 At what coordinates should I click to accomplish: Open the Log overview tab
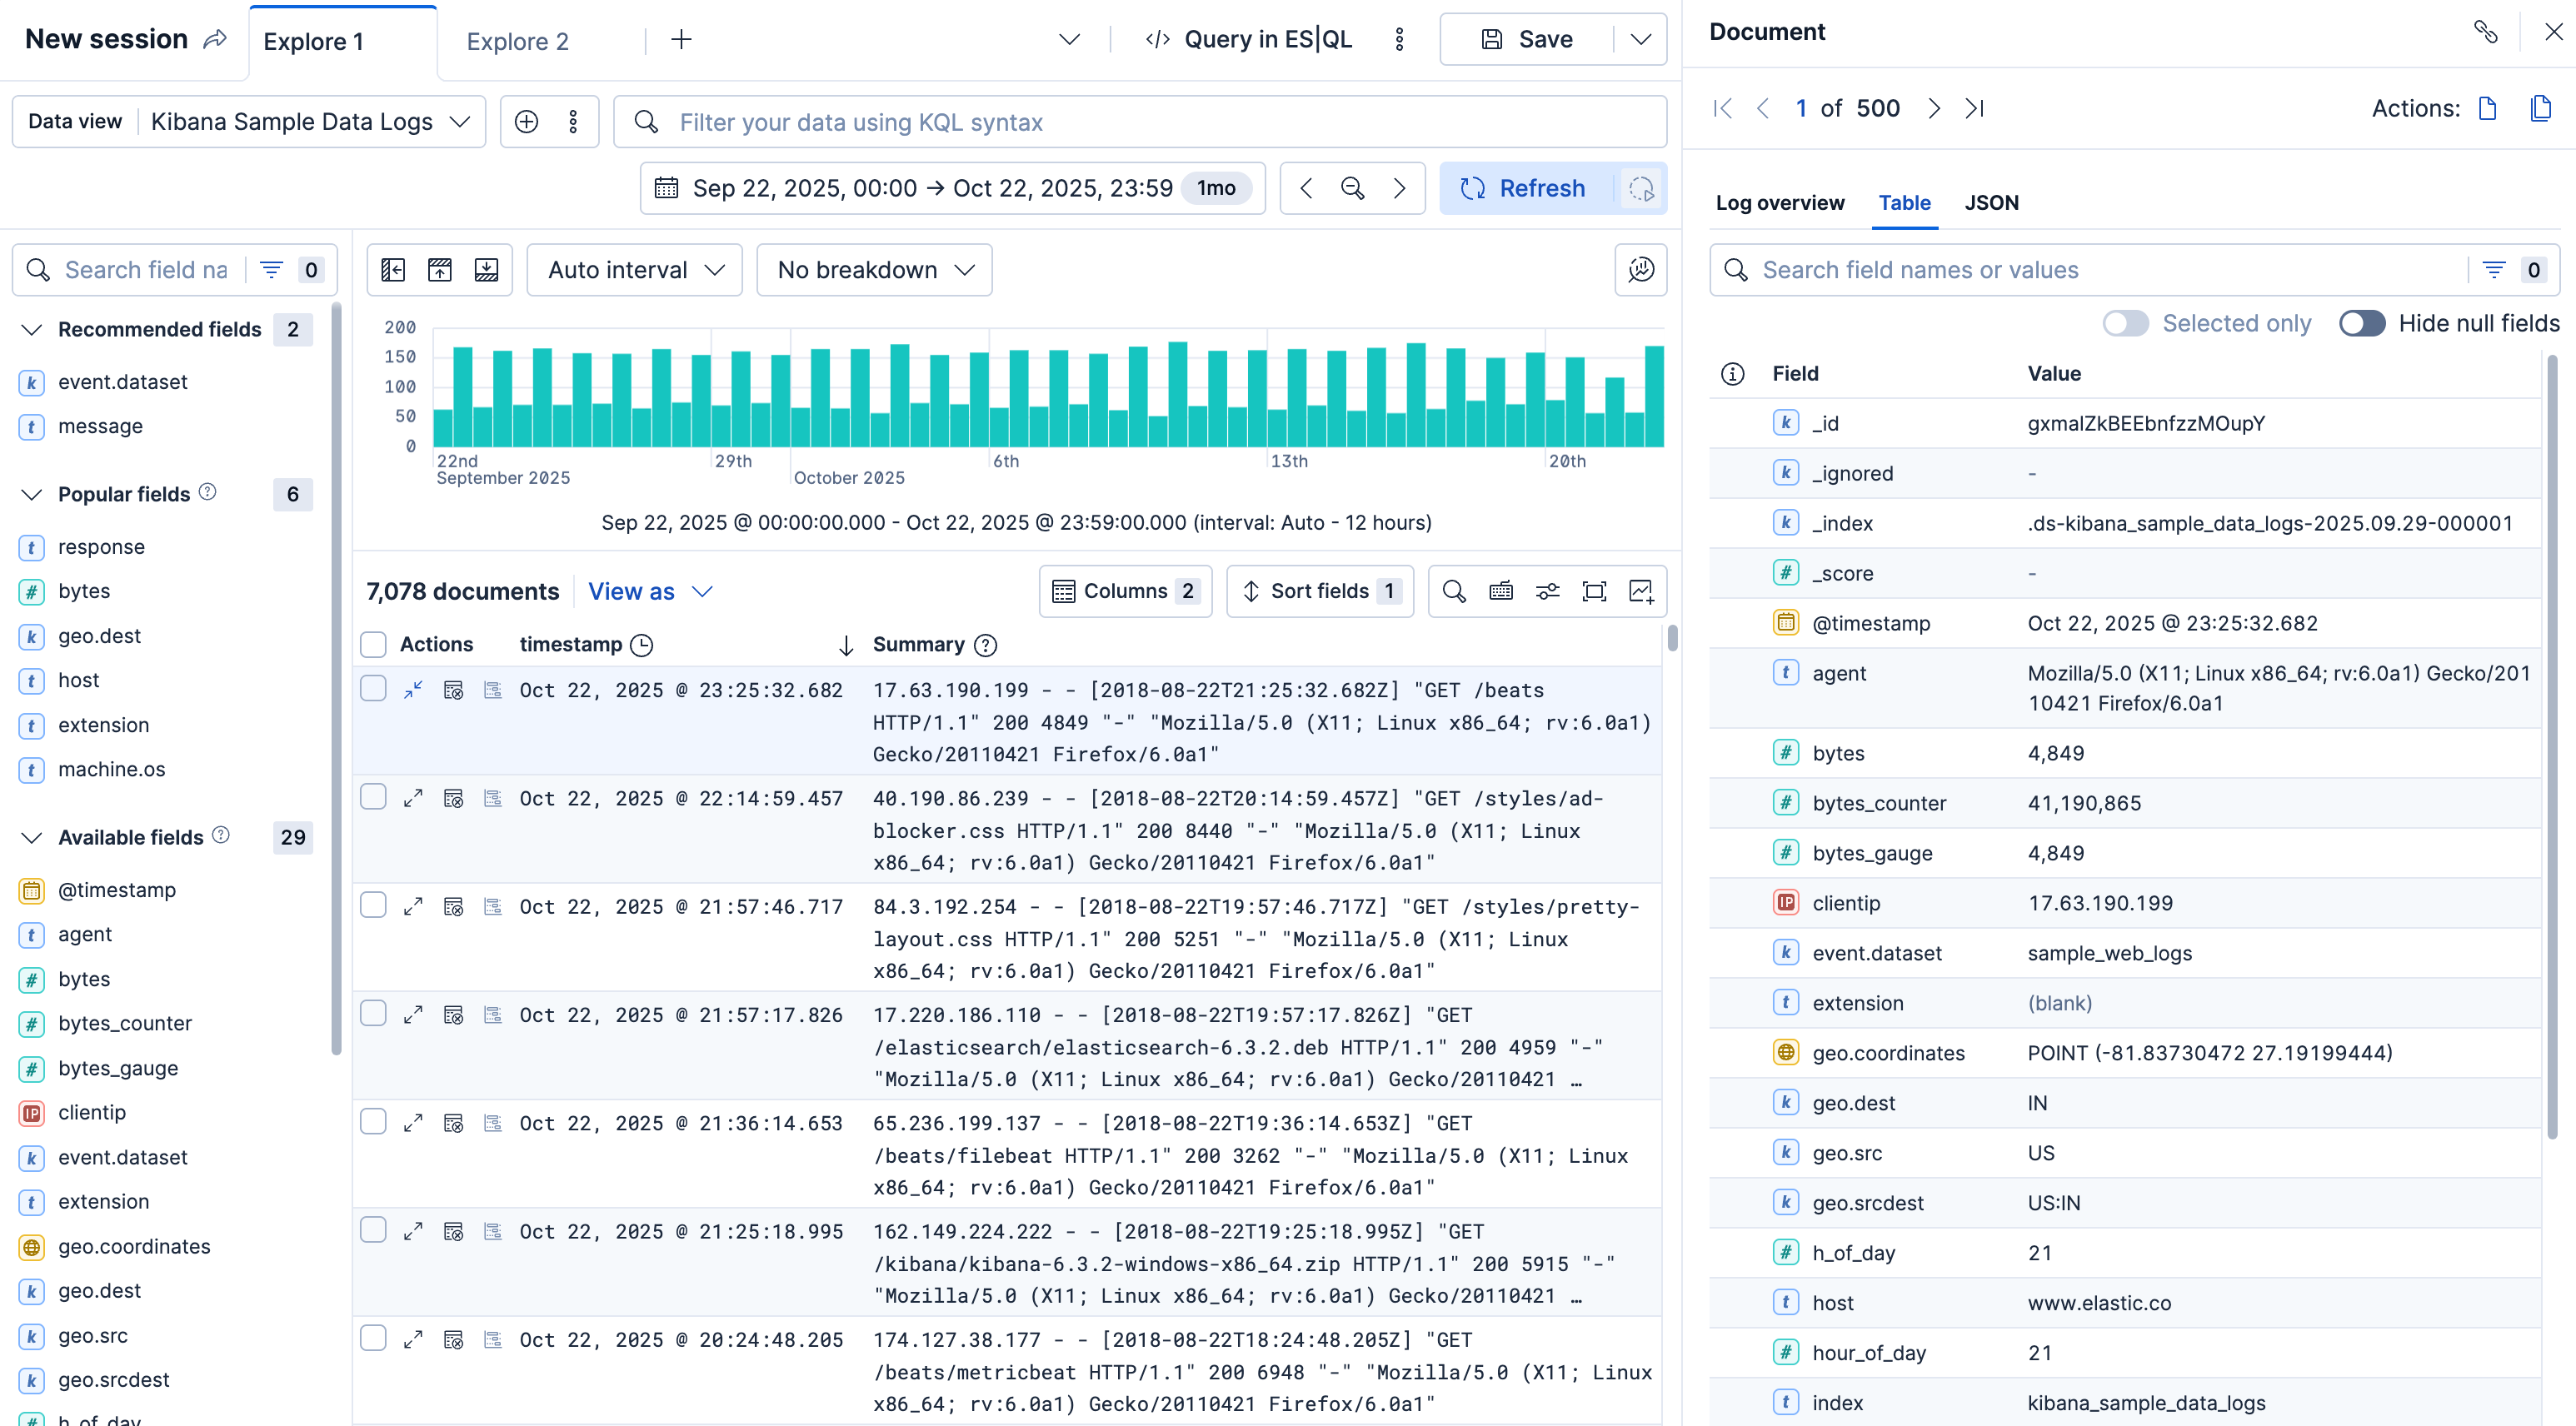pos(1780,203)
